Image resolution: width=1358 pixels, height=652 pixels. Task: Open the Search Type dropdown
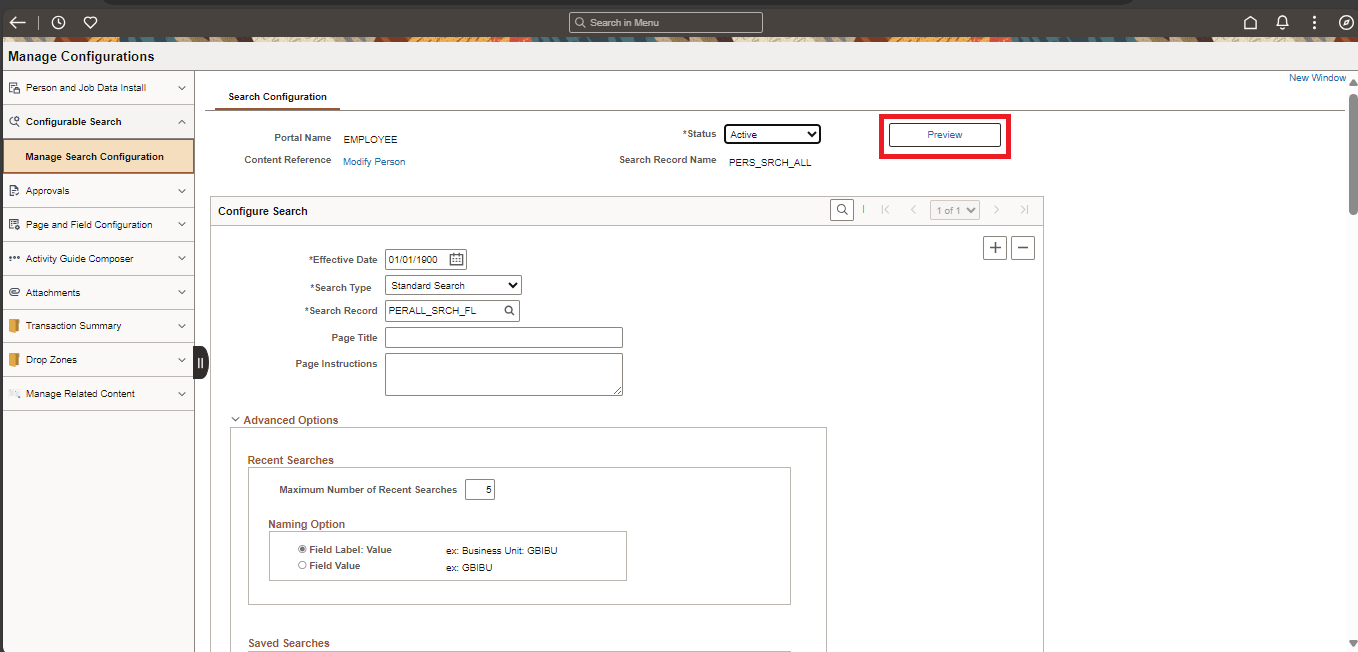[x=453, y=284]
